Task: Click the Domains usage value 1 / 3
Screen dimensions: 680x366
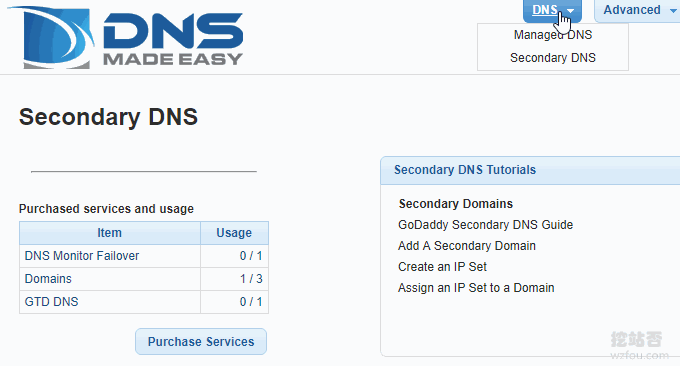Action: pyautogui.click(x=251, y=279)
